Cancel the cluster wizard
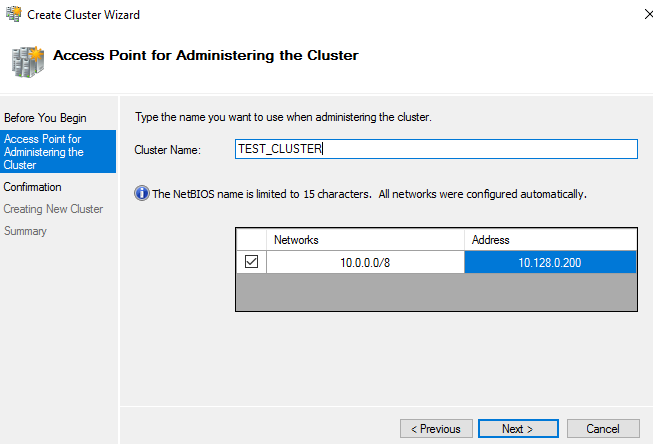This screenshot has height=444, width=653. (603, 429)
